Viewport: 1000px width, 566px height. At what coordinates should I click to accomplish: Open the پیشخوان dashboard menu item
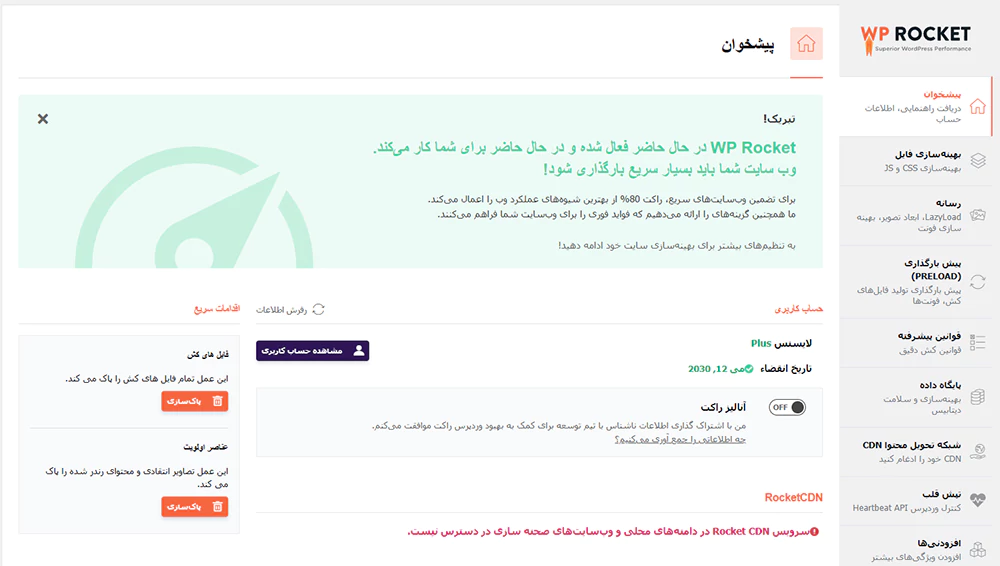click(x=916, y=106)
